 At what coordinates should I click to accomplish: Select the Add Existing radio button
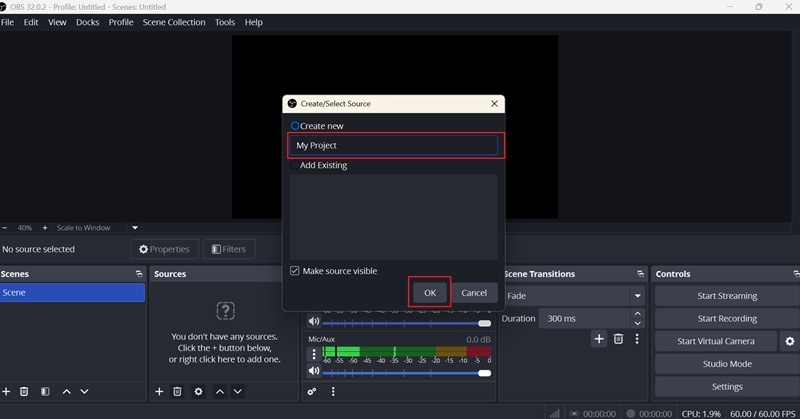tap(295, 165)
